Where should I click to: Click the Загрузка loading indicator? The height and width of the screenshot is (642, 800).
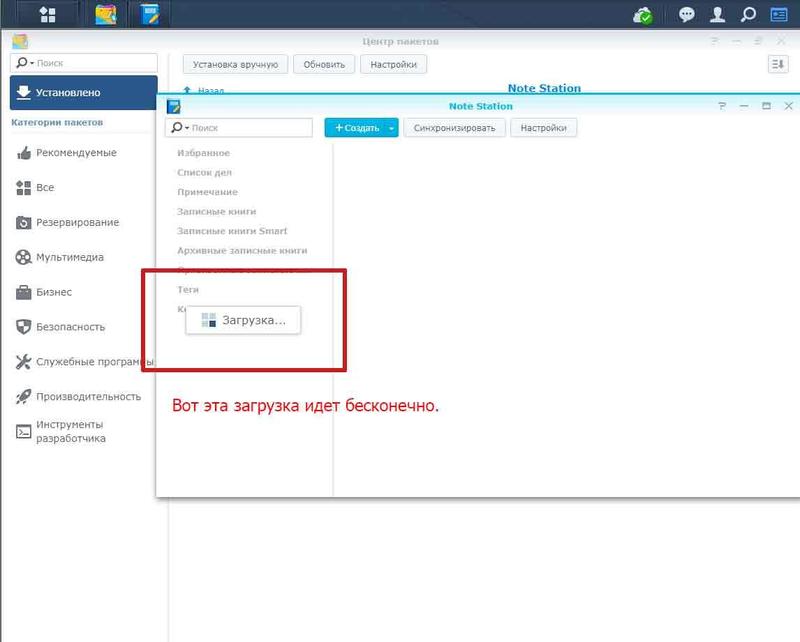[x=243, y=320]
